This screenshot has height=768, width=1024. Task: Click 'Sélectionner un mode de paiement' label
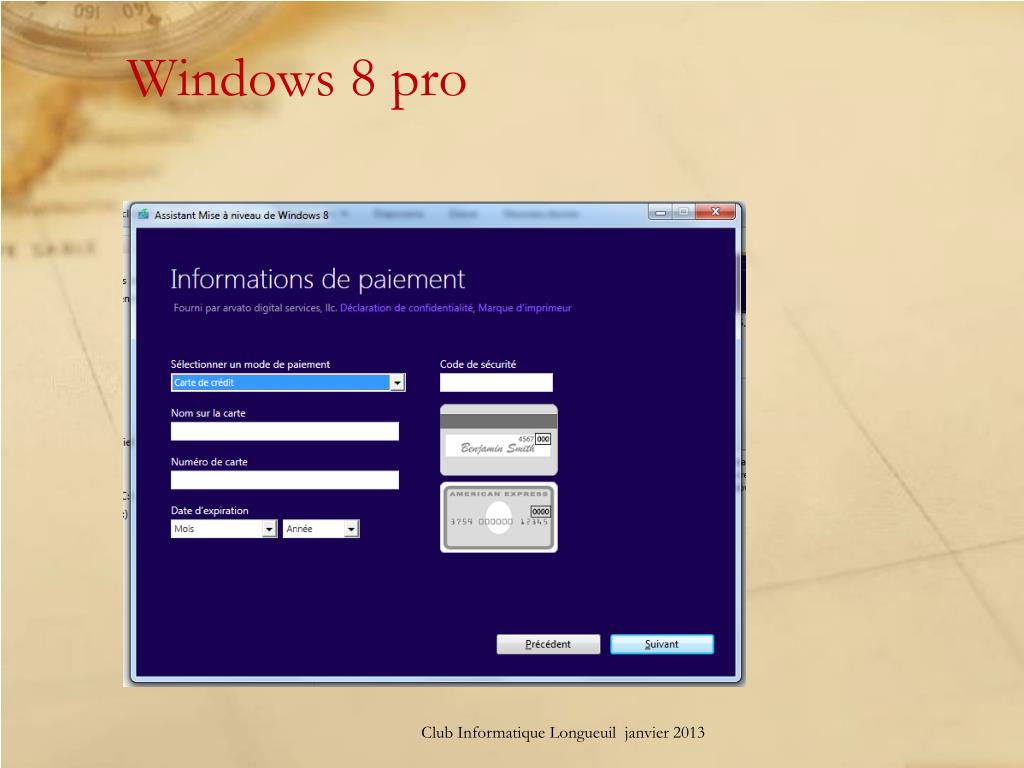250,364
